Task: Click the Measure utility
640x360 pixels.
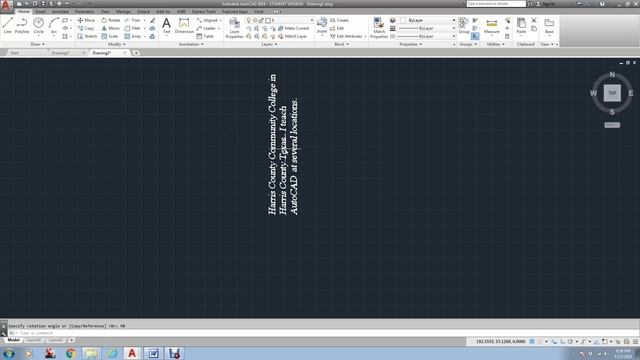Action: click(x=491, y=25)
